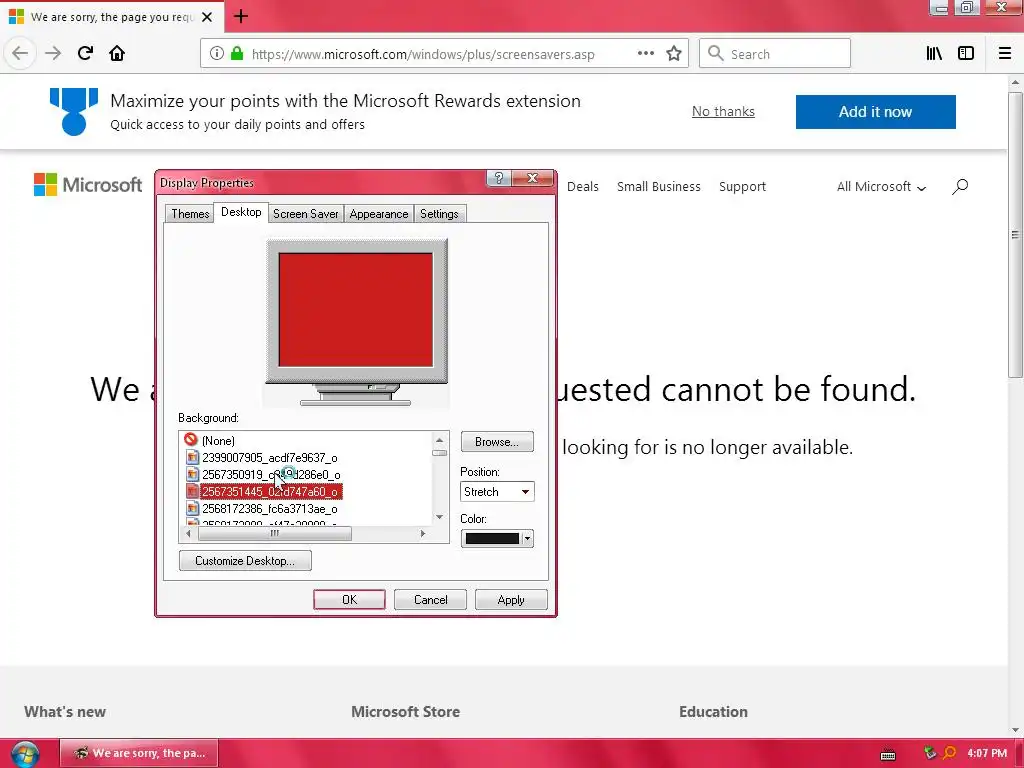Confirm with the OK button

point(349,600)
